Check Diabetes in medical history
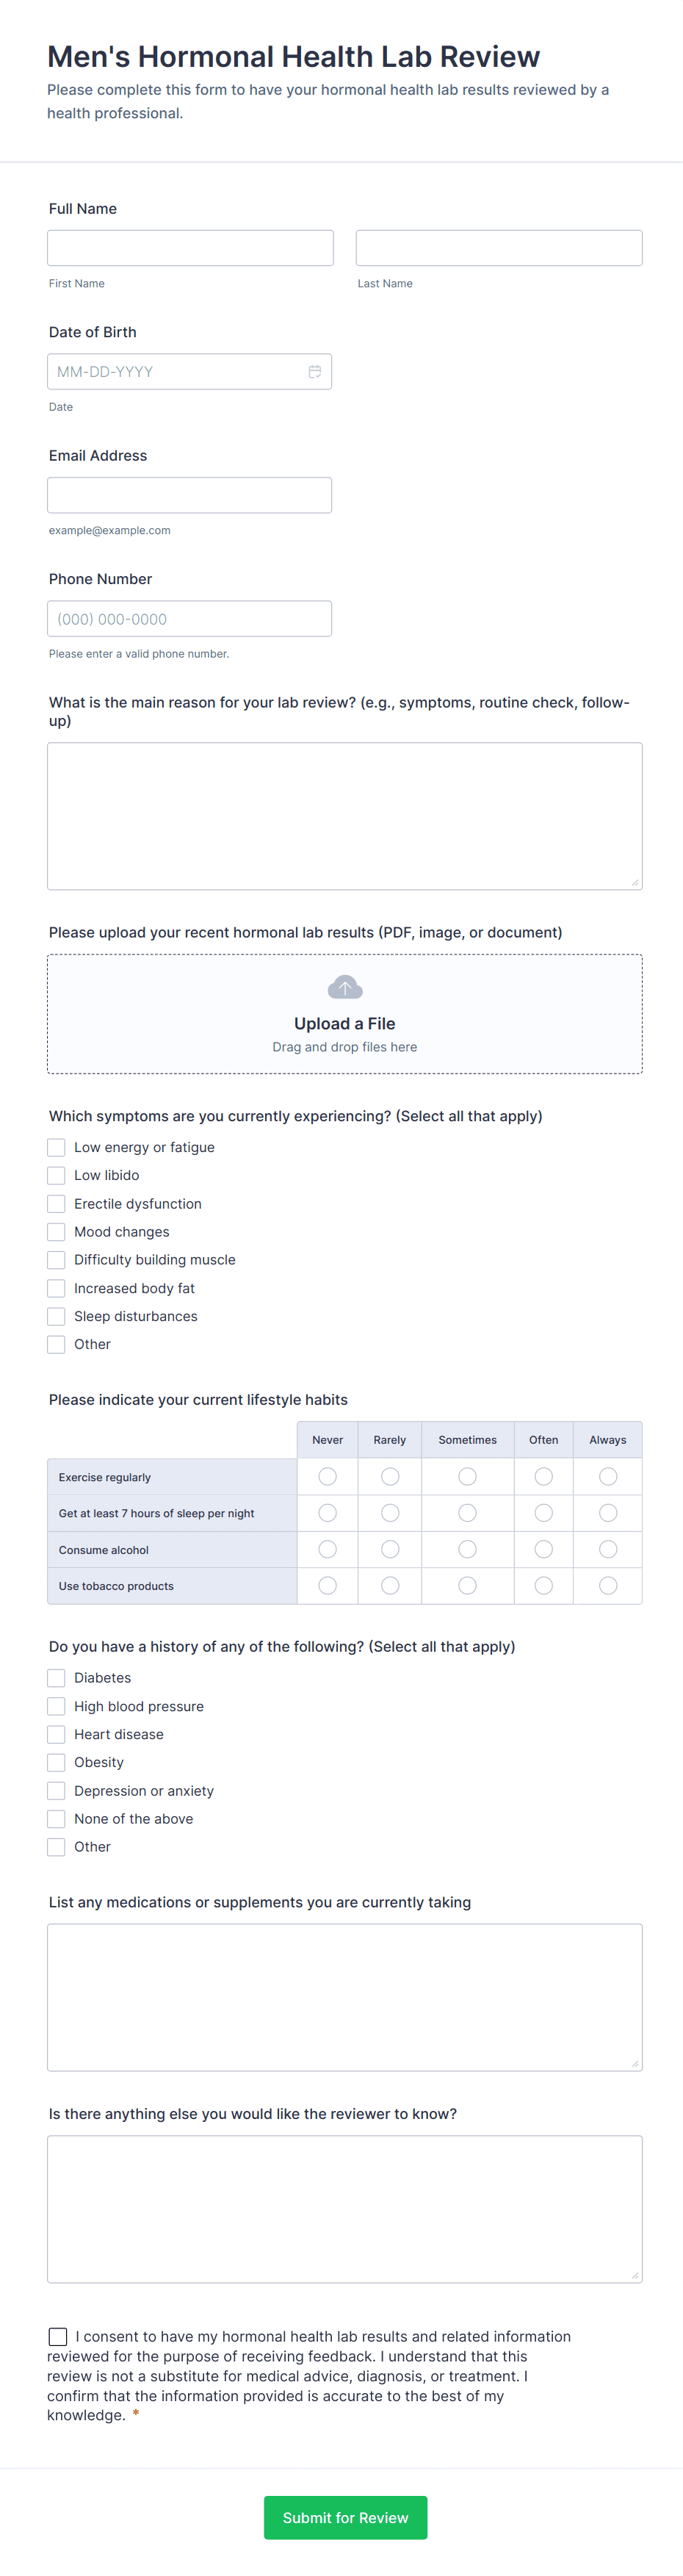Viewport: 683px width, 2576px height. 56,1677
